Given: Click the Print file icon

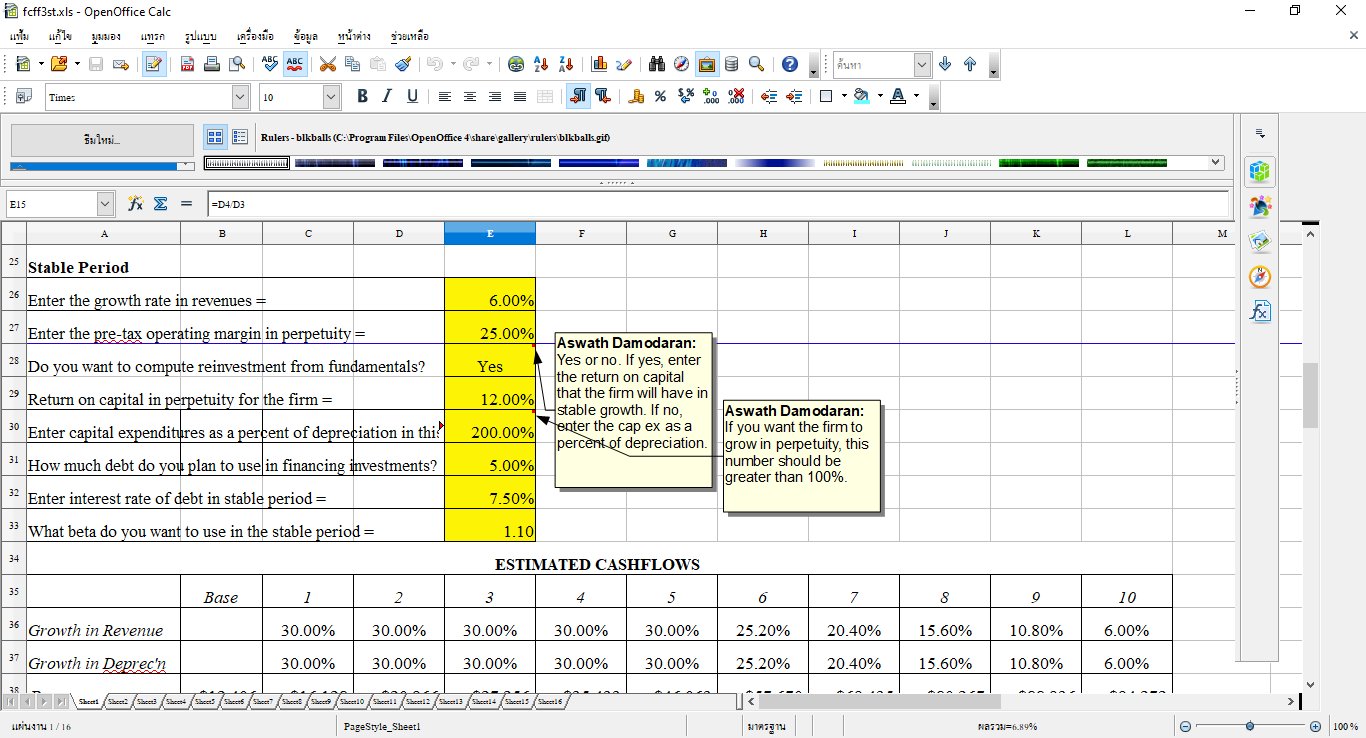Looking at the screenshot, I should tap(212, 64).
